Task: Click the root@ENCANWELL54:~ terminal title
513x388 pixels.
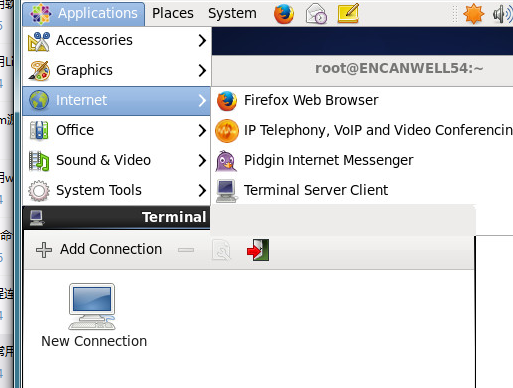Action: click(x=399, y=68)
